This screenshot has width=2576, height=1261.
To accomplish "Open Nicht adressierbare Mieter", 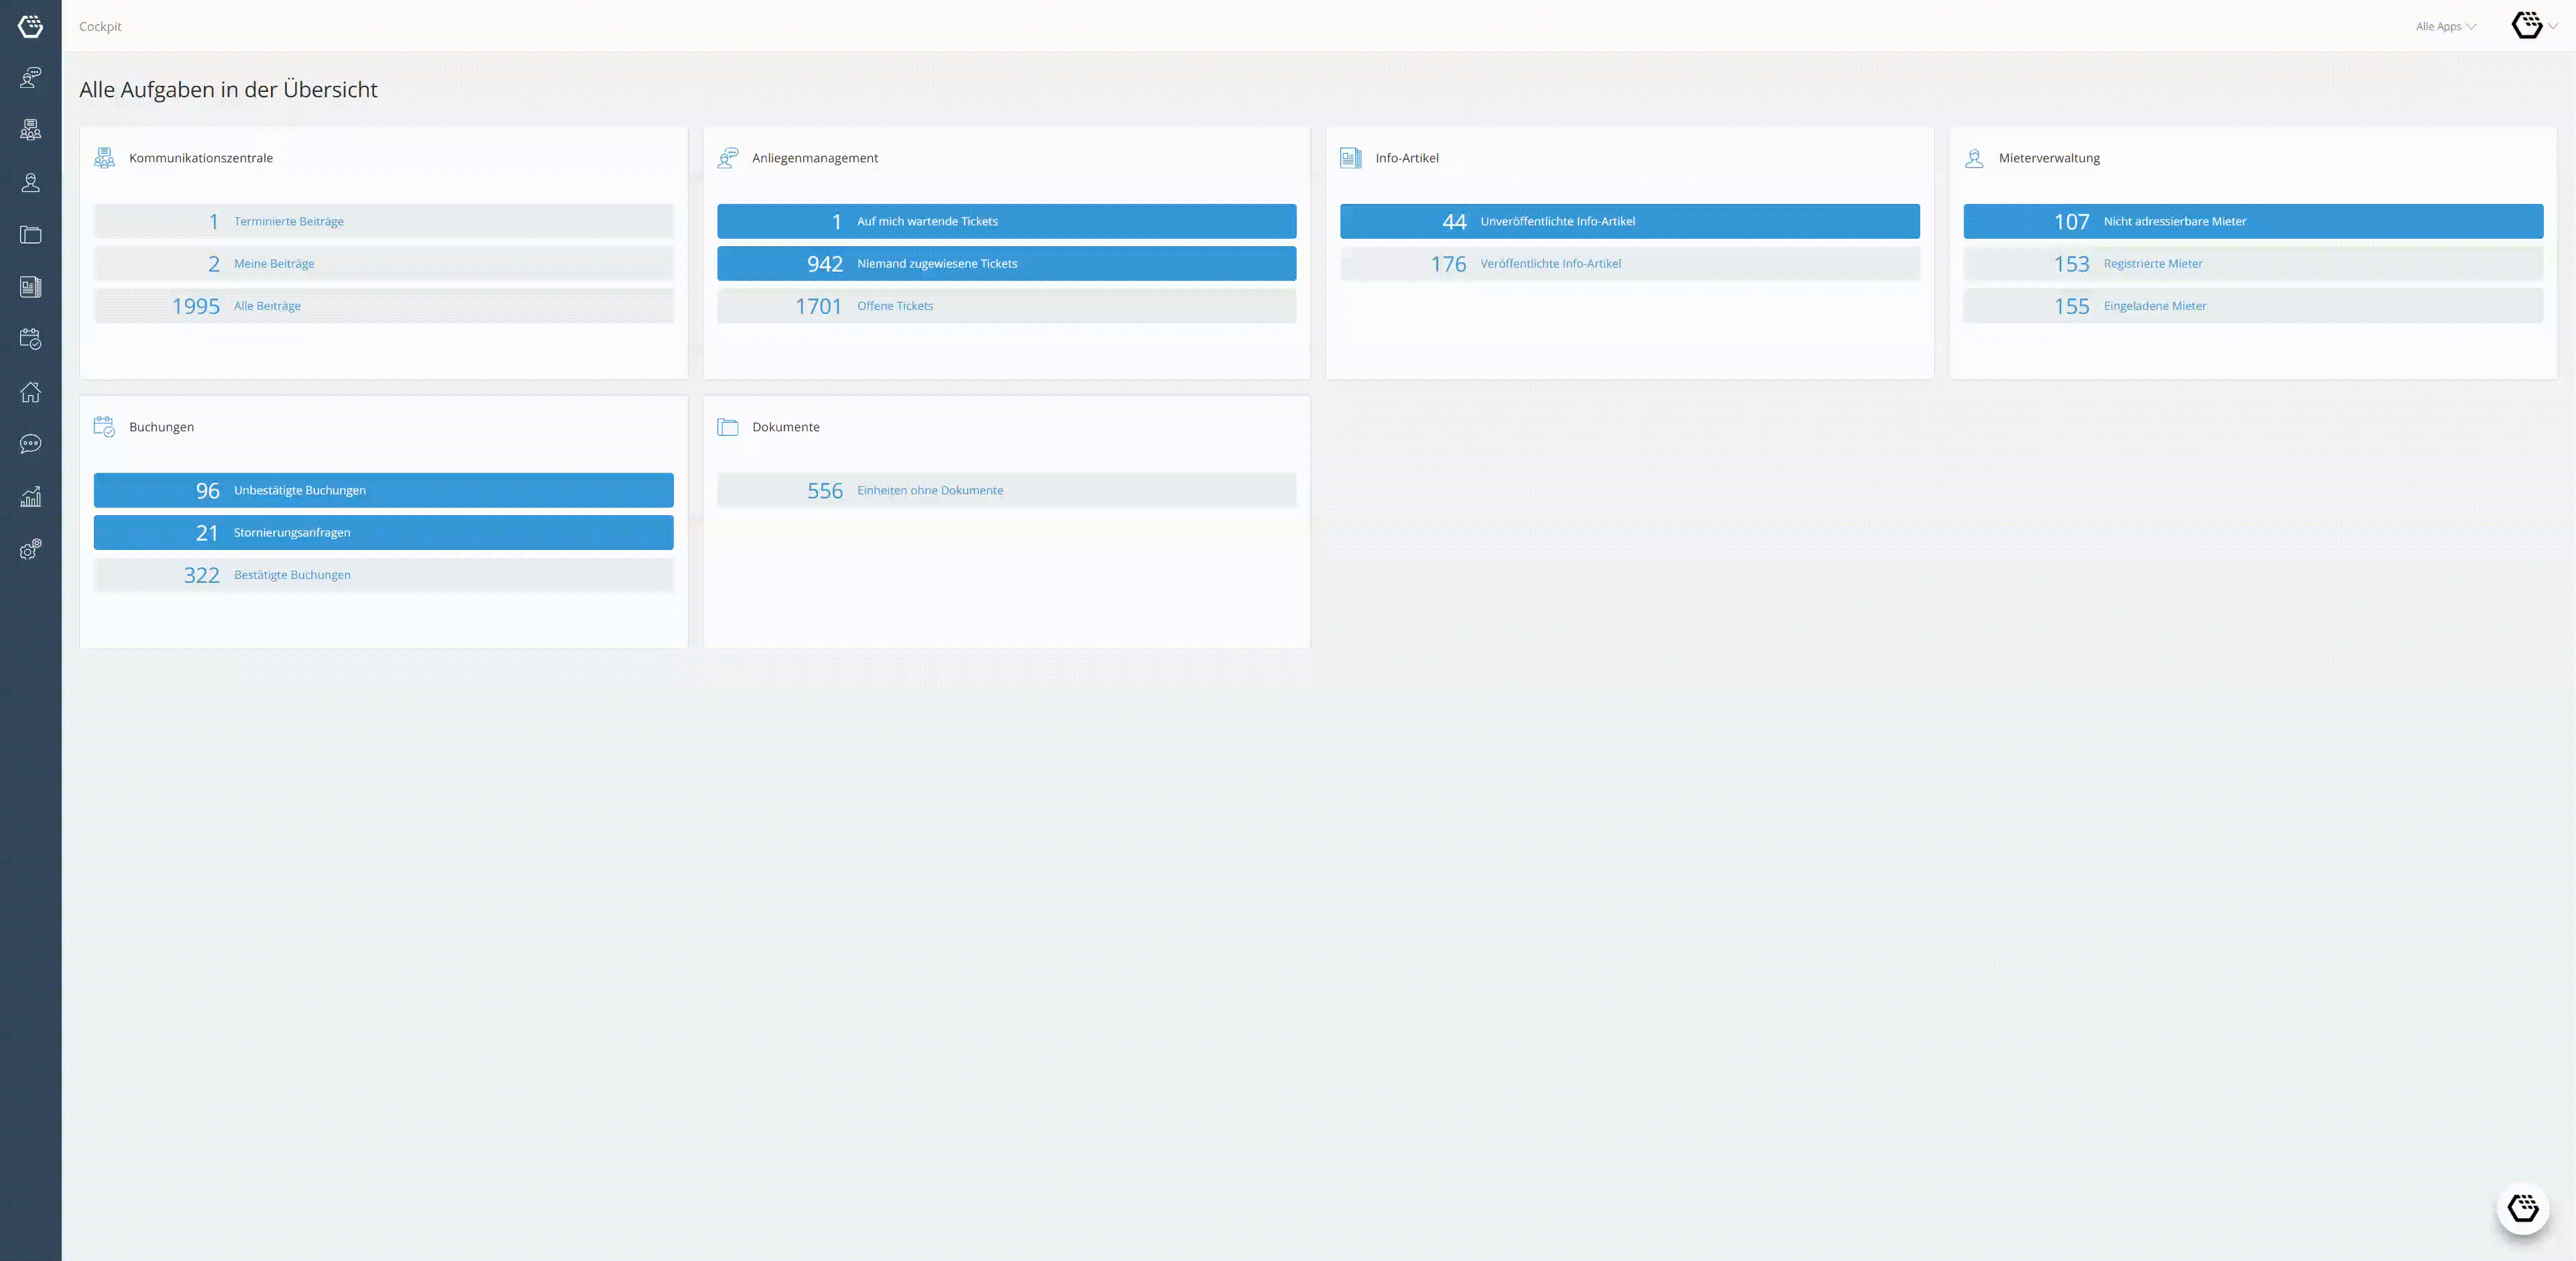I will [x=2253, y=221].
